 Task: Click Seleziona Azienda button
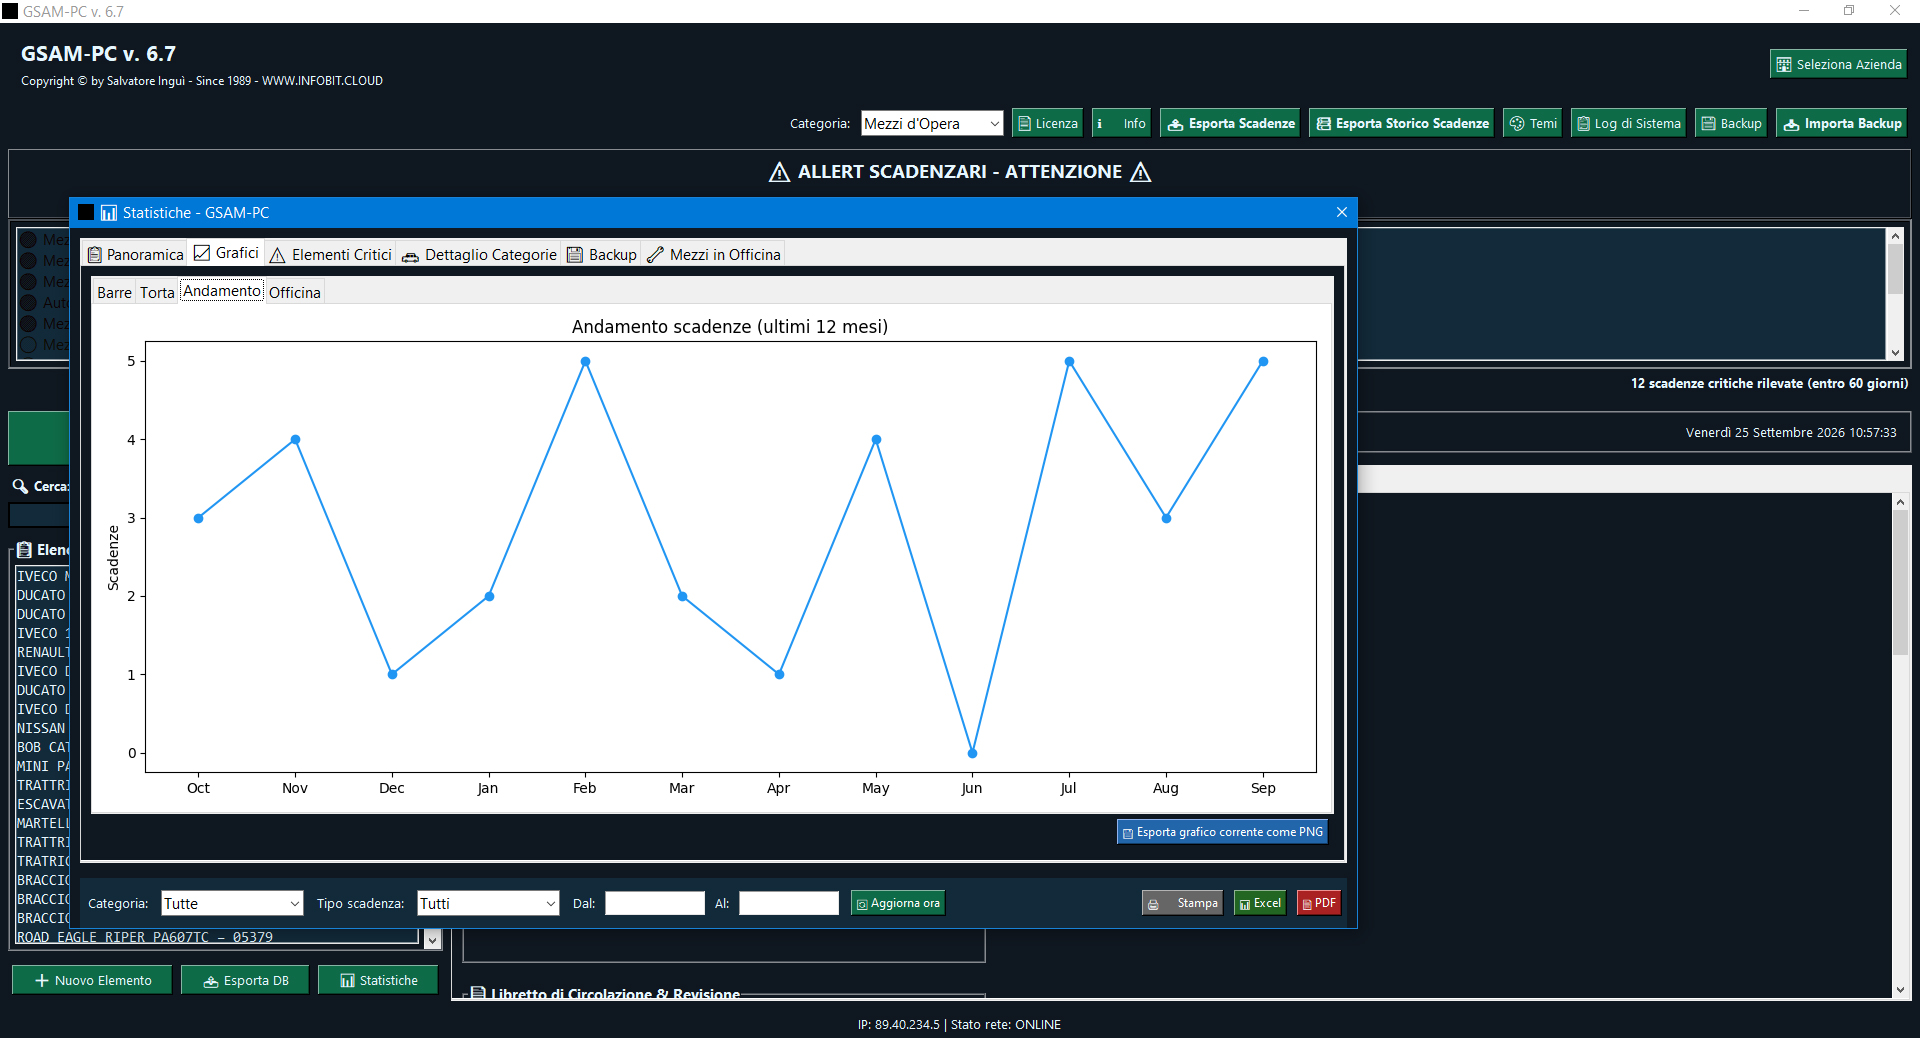pos(1838,64)
